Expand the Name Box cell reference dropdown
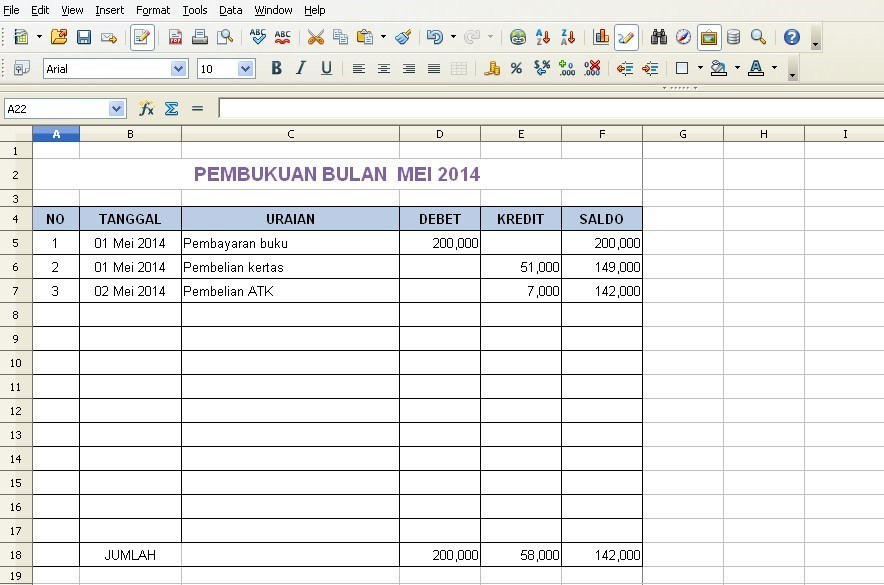884x585 pixels. 117,108
